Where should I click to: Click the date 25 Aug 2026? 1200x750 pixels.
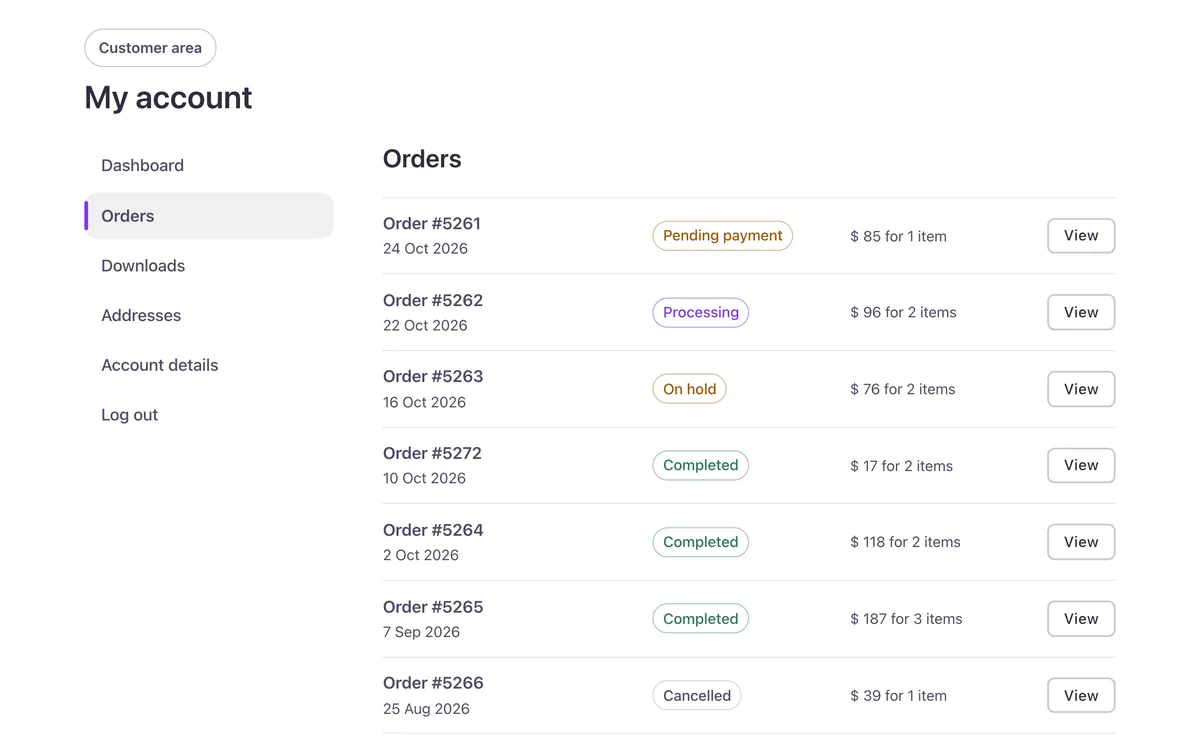pos(427,709)
